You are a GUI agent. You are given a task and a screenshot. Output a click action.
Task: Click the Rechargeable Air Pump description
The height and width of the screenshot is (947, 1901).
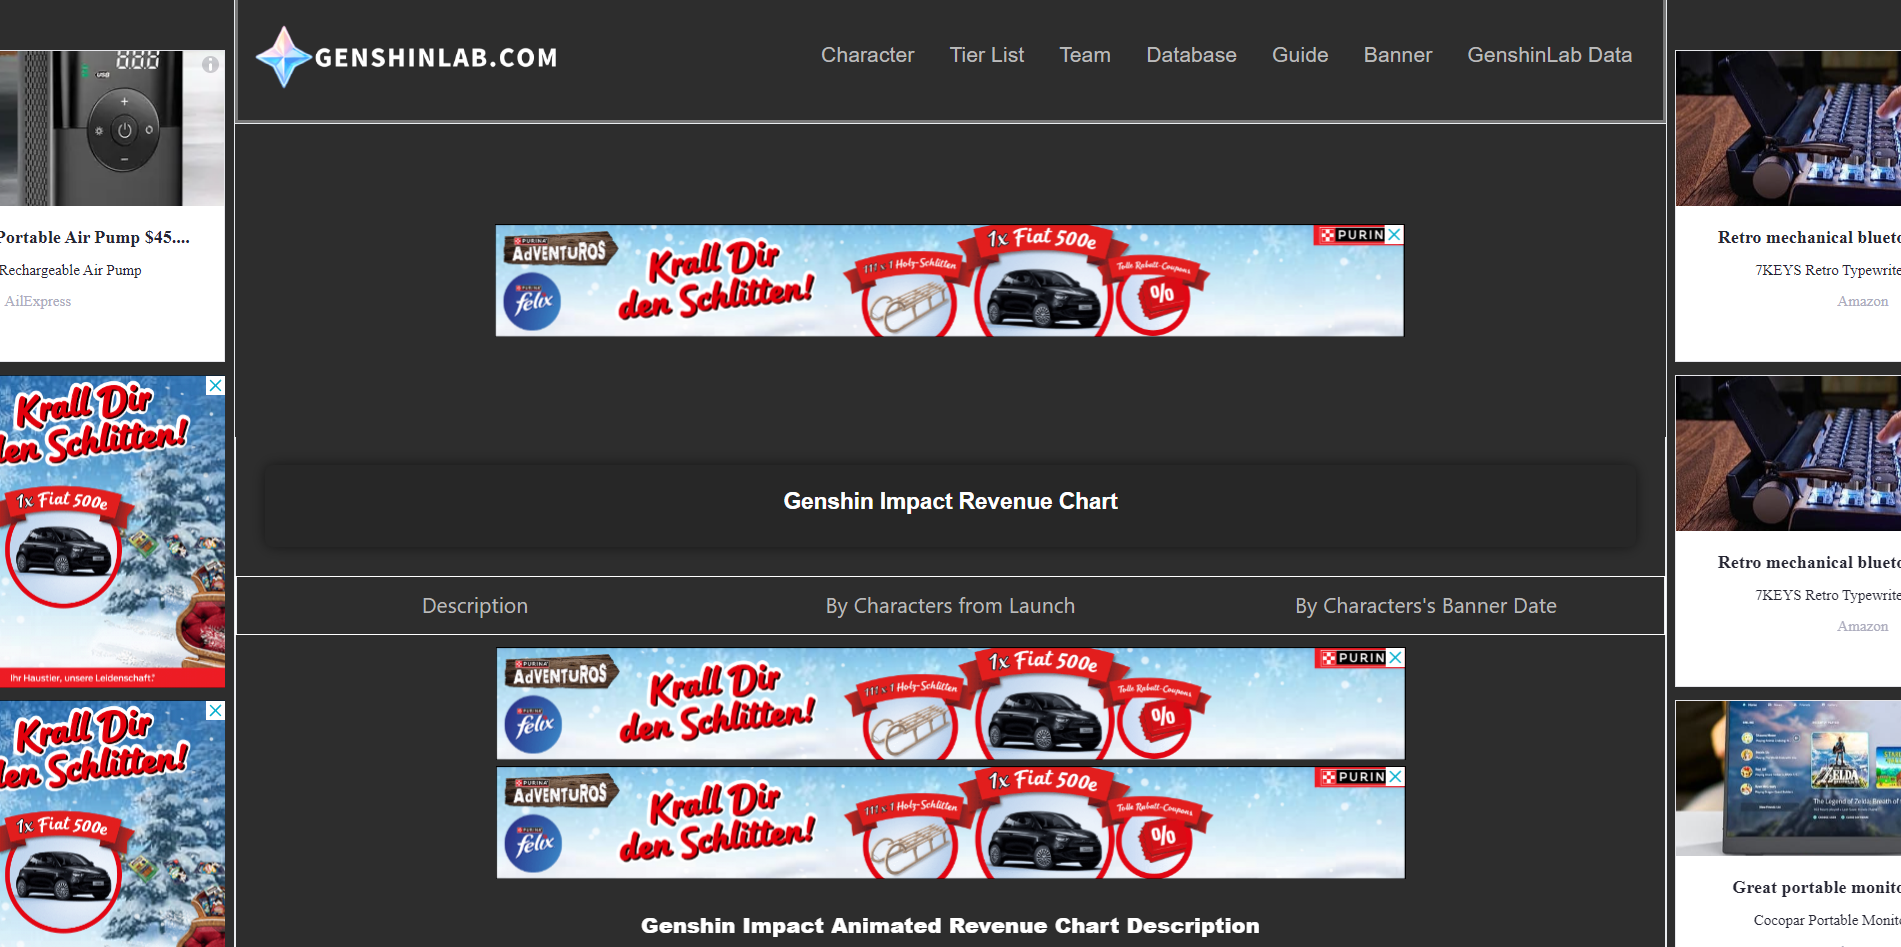(x=71, y=270)
